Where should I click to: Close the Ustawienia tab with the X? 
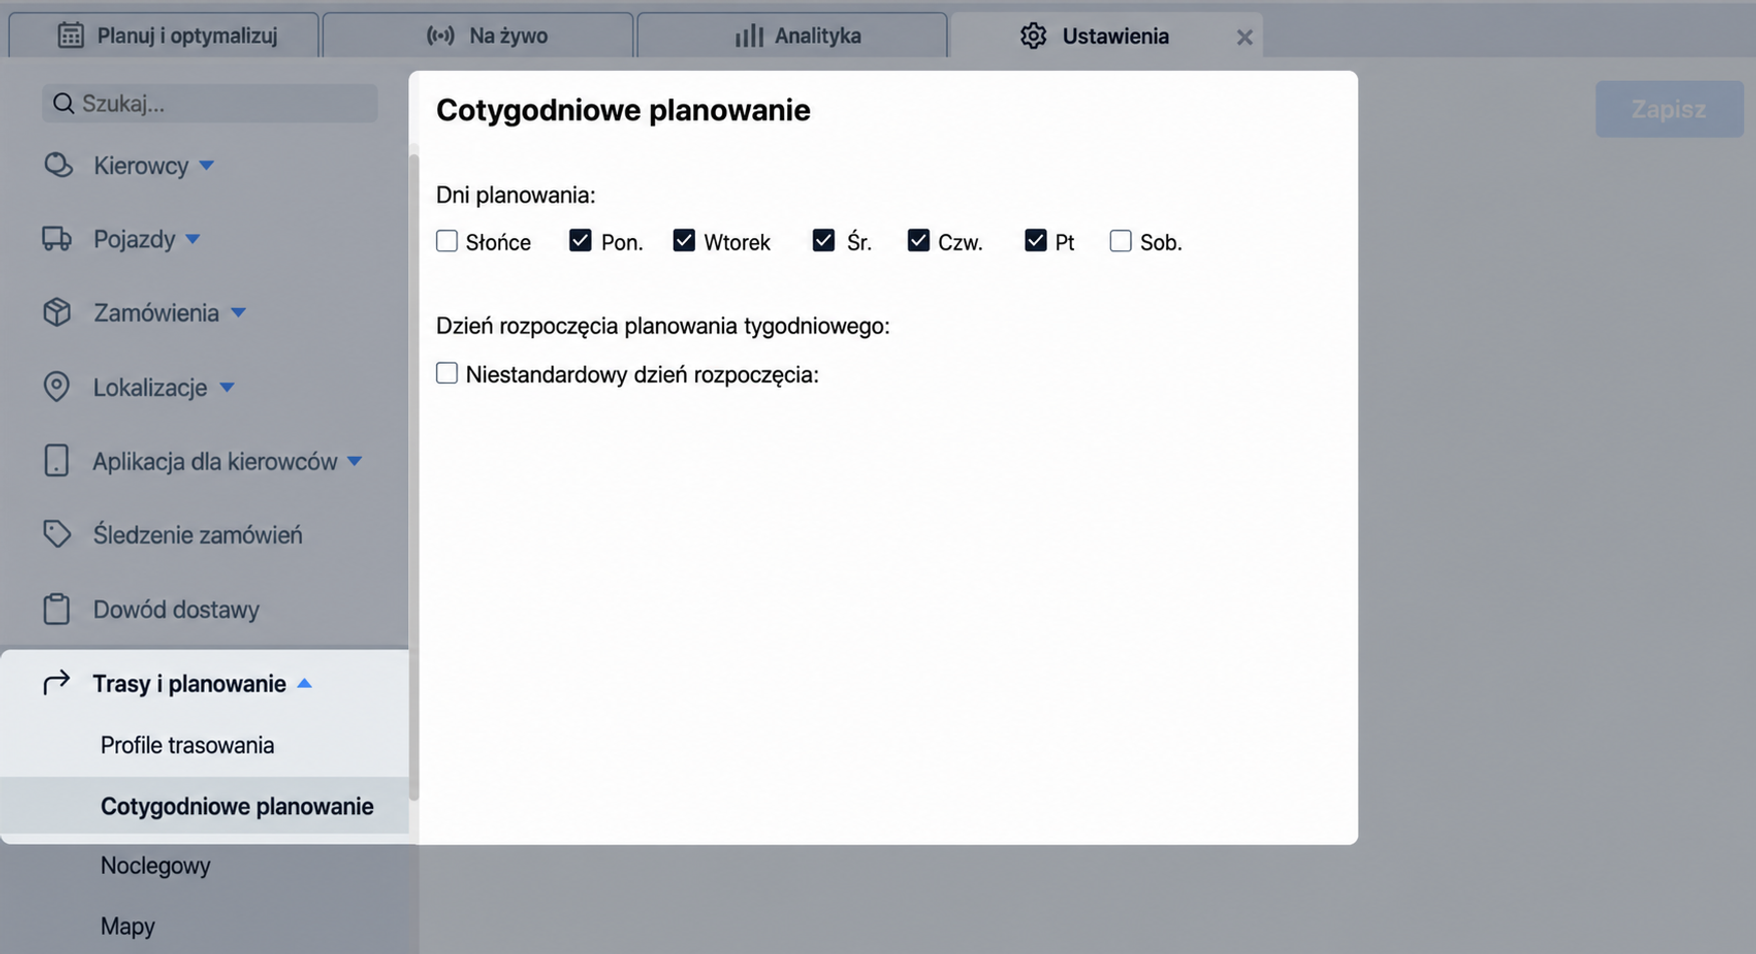point(1244,37)
